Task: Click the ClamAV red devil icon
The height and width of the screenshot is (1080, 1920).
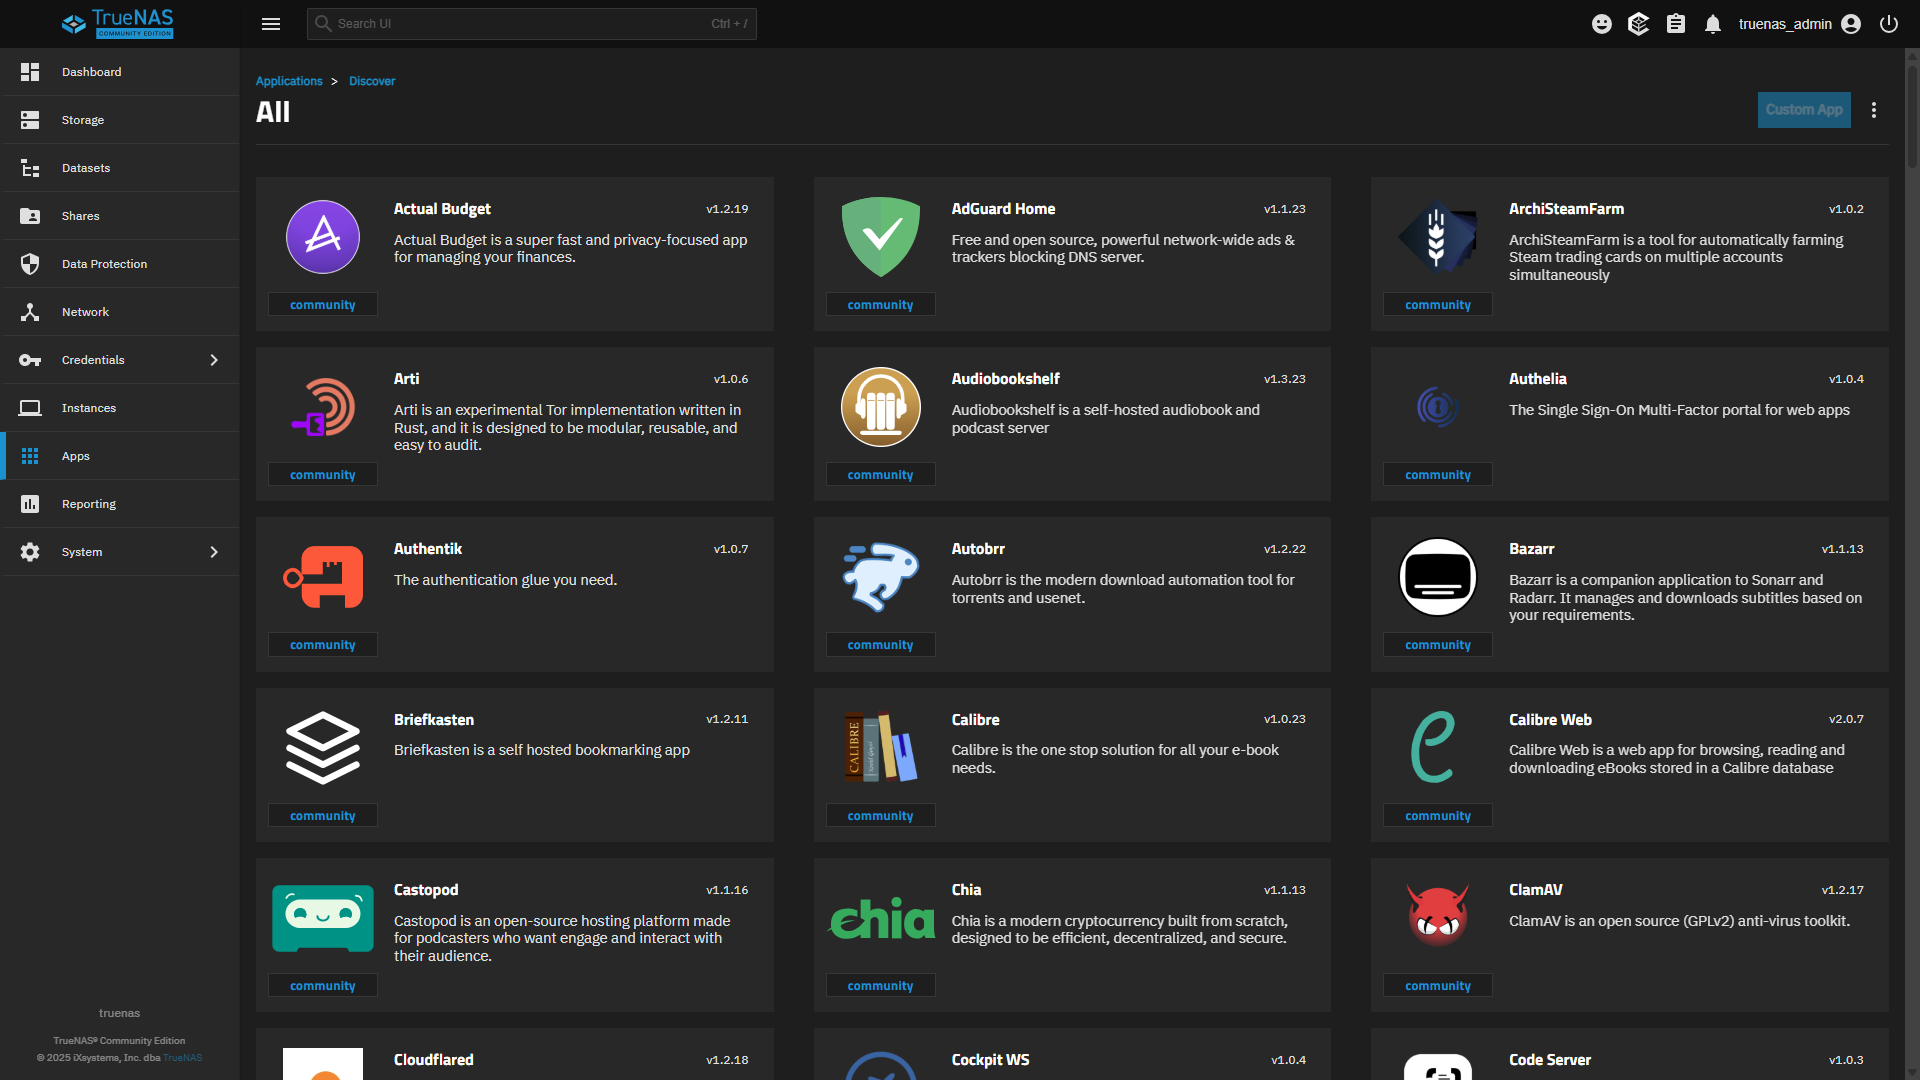Action: coord(1437,917)
